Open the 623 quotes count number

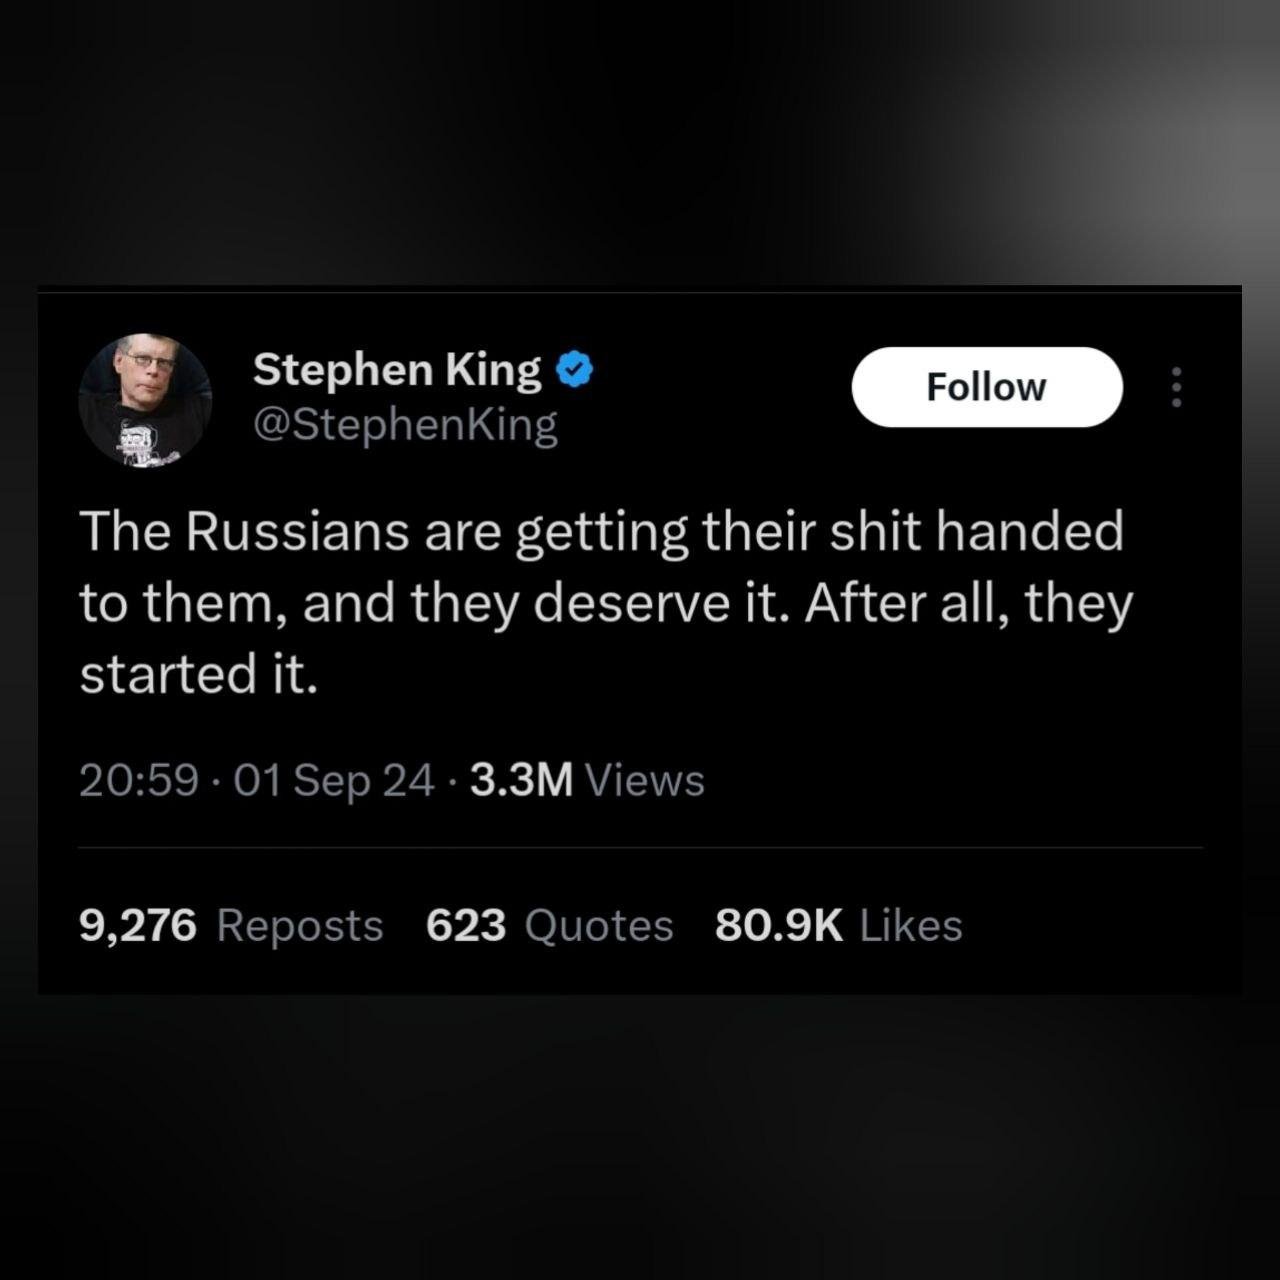[466, 925]
